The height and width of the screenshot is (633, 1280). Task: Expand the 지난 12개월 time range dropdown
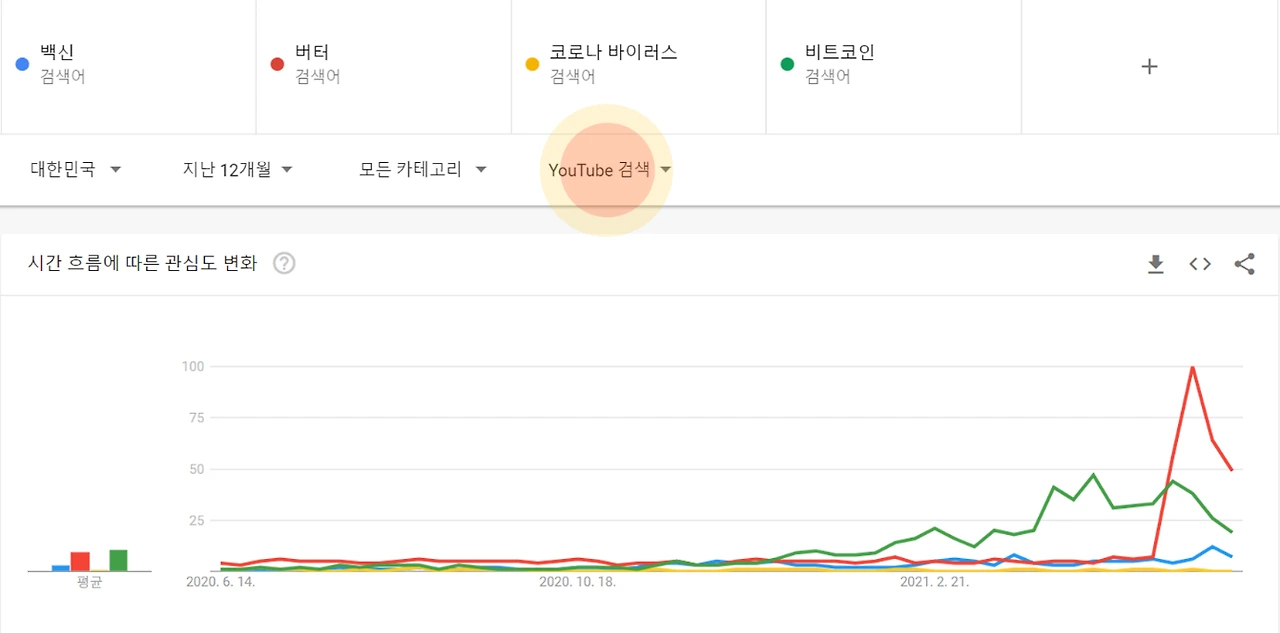click(238, 170)
